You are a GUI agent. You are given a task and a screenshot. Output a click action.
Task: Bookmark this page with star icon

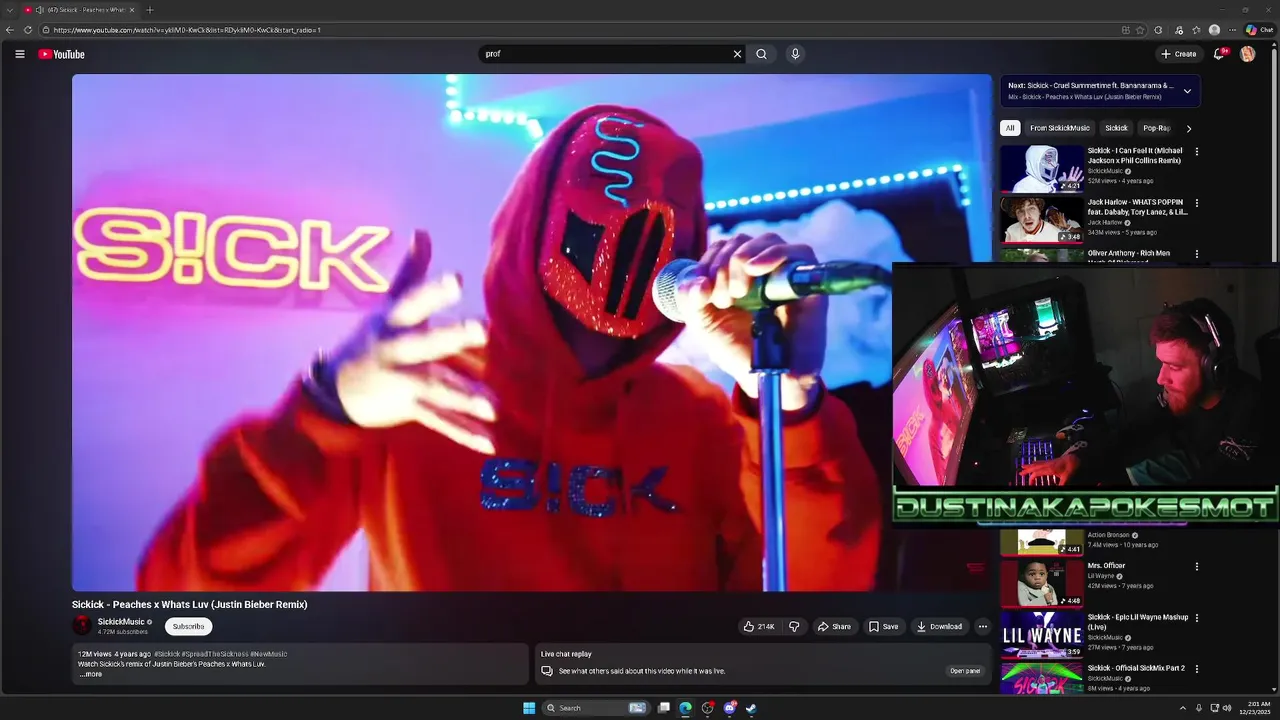click(1140, 30)
